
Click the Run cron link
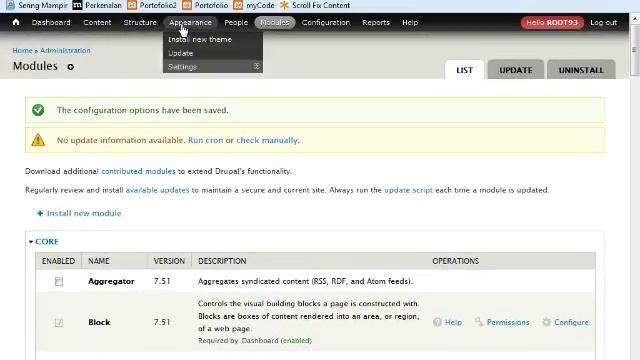tap(205, 140)
